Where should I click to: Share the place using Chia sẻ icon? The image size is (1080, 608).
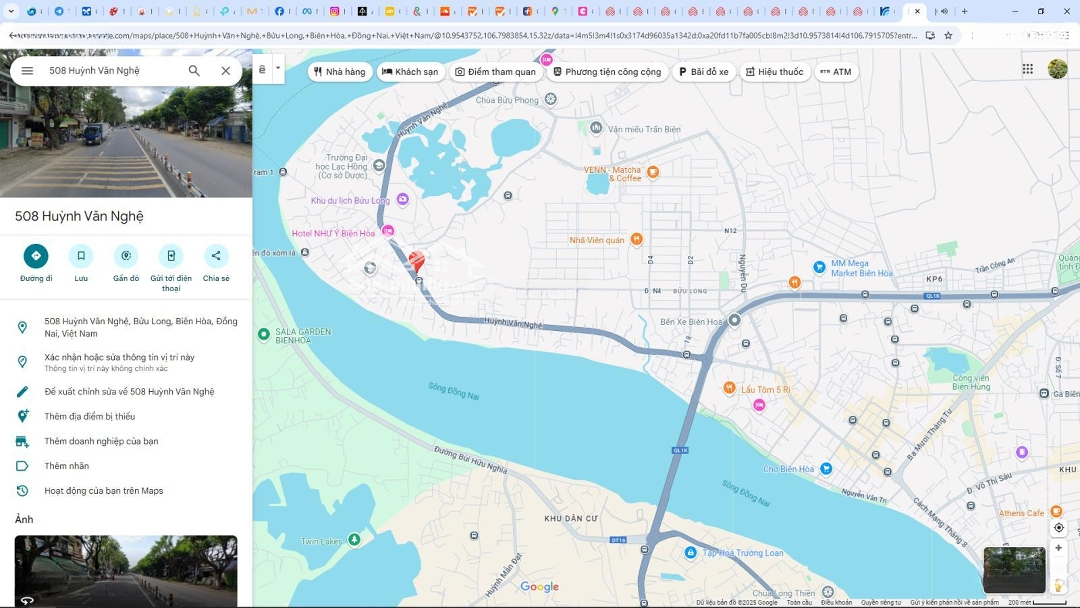tap(216, 256)
